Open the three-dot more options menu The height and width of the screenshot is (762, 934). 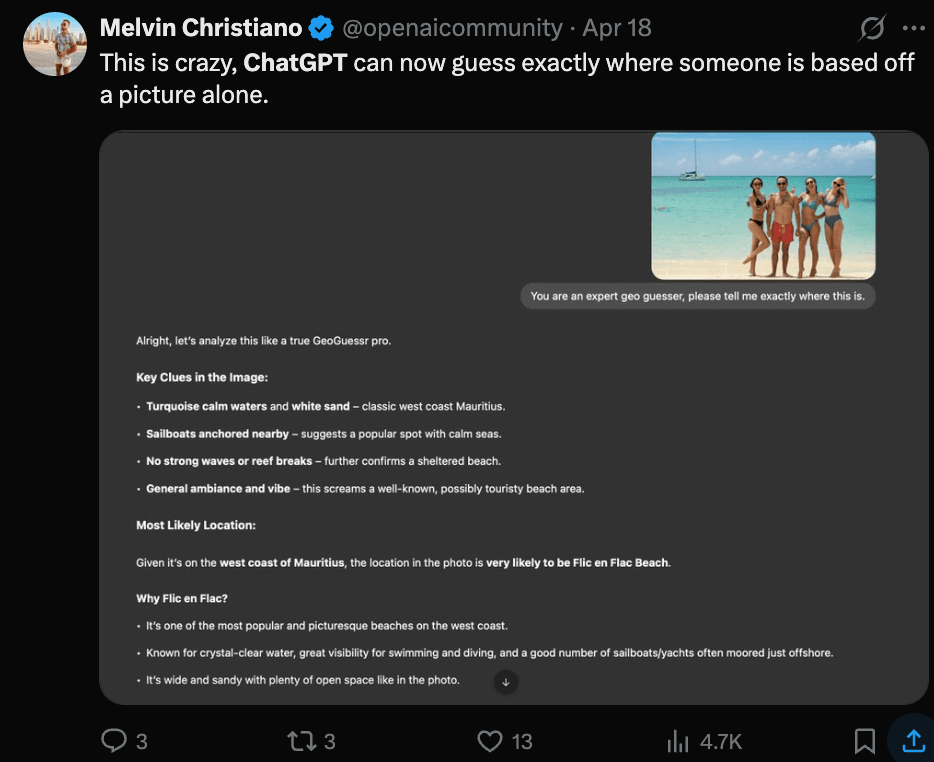[x=914, y=28]
